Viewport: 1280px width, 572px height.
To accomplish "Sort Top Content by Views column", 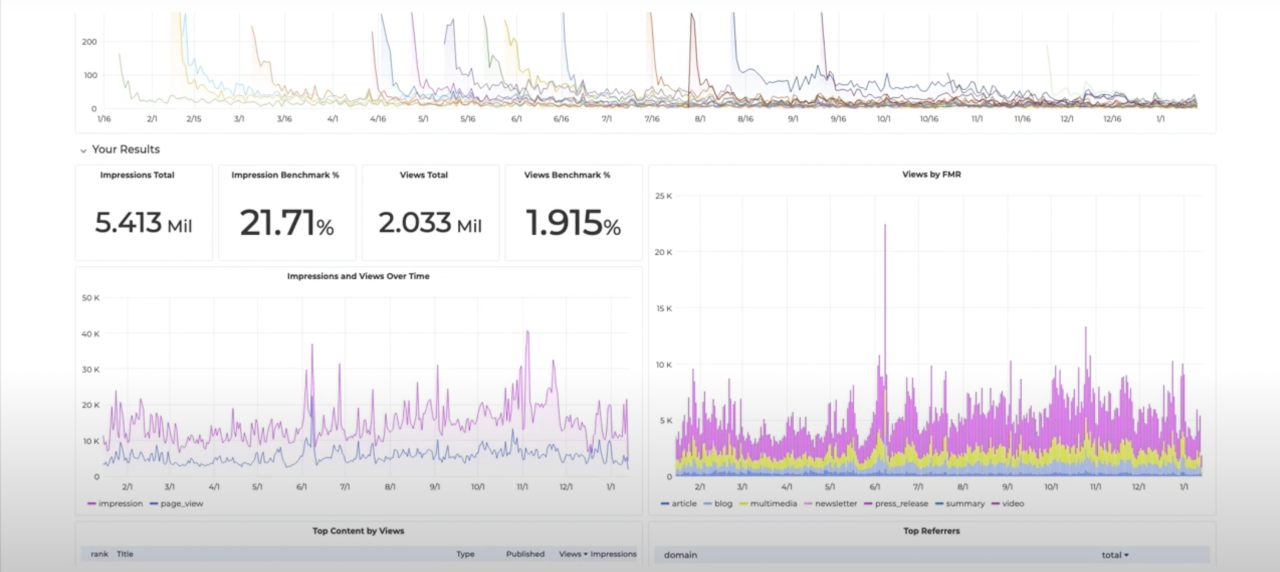I will (571, 554).
